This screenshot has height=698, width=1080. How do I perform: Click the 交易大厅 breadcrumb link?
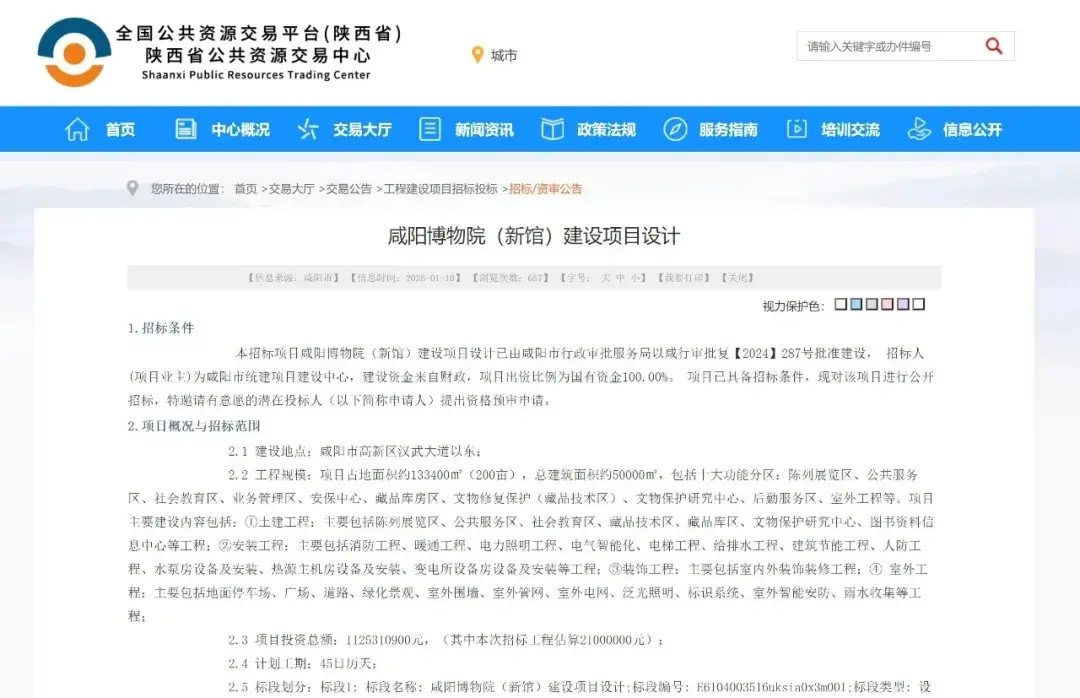[x=291, y=189]
